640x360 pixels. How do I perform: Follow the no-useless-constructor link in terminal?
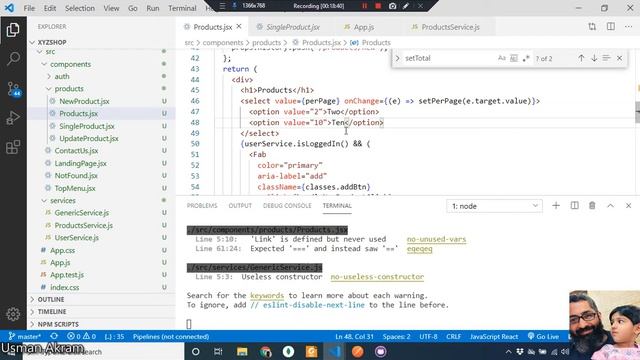(x=377, y=277)
